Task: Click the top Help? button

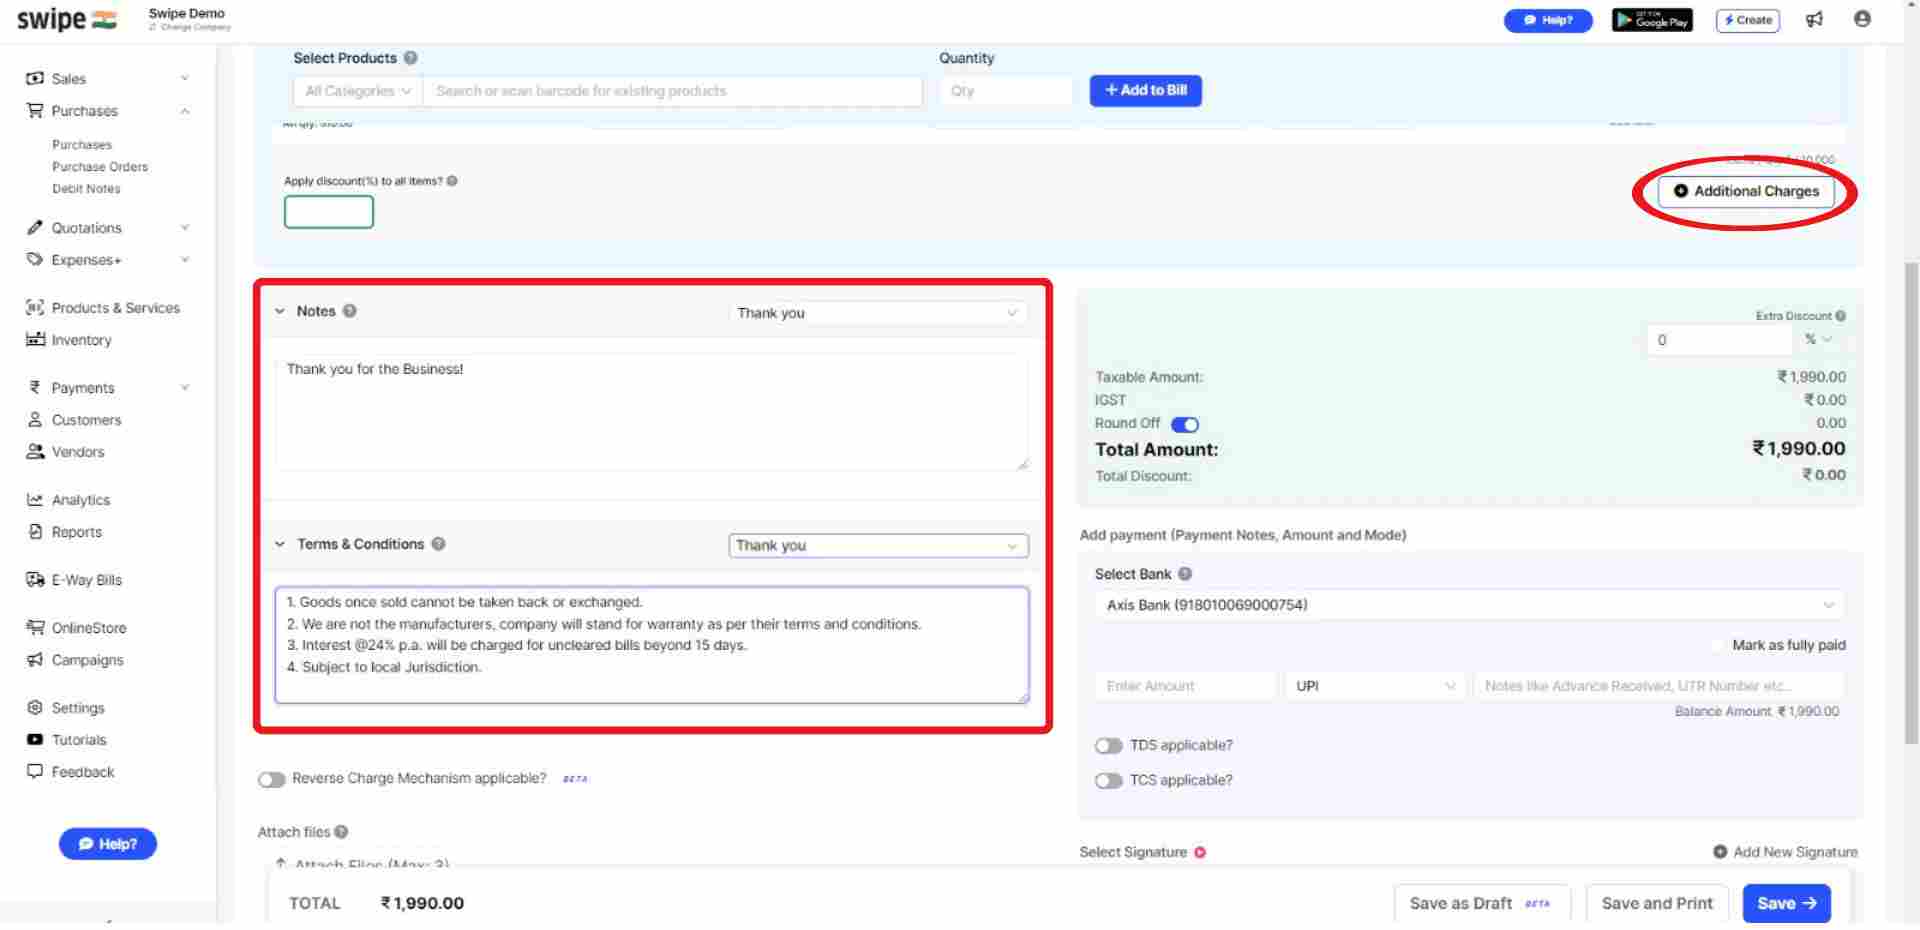Action: [x=1548, y=20]
